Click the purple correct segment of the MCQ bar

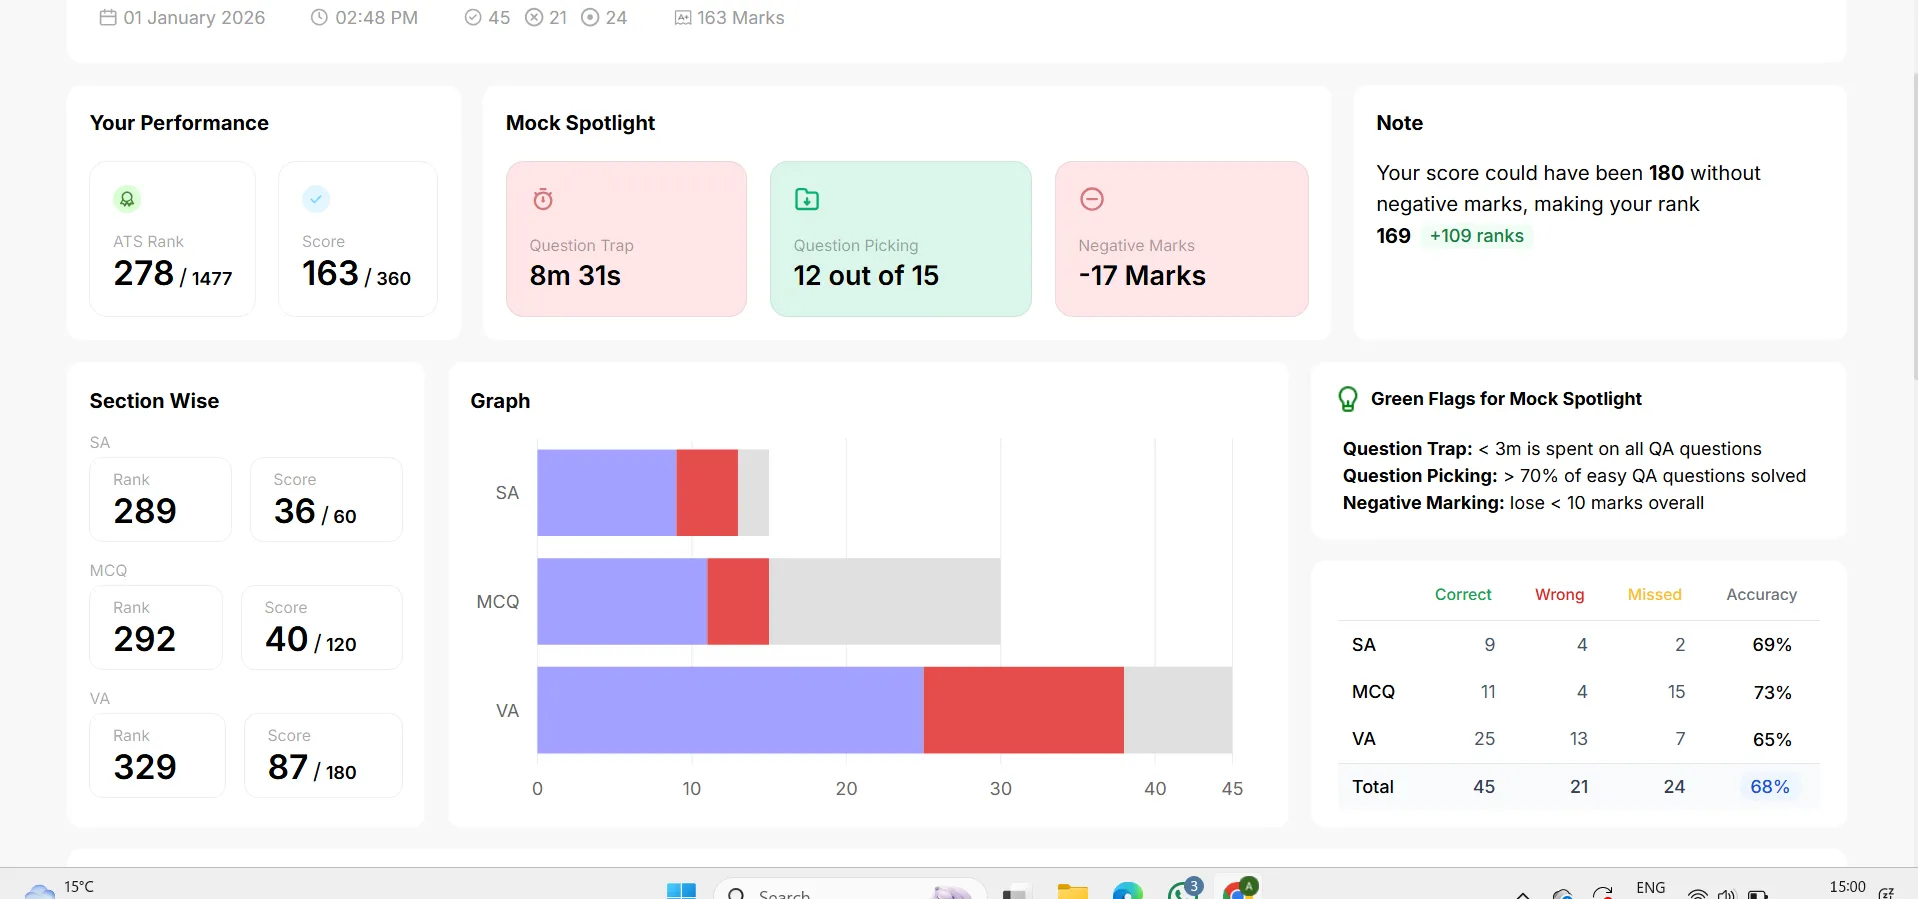(622, 601)
